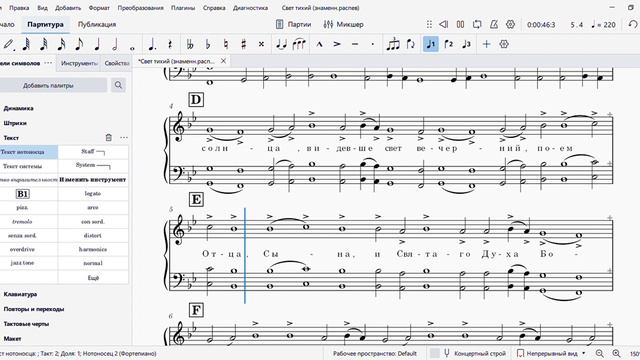
Task: Add marcato articulation
Action: [x=319, y=44]
